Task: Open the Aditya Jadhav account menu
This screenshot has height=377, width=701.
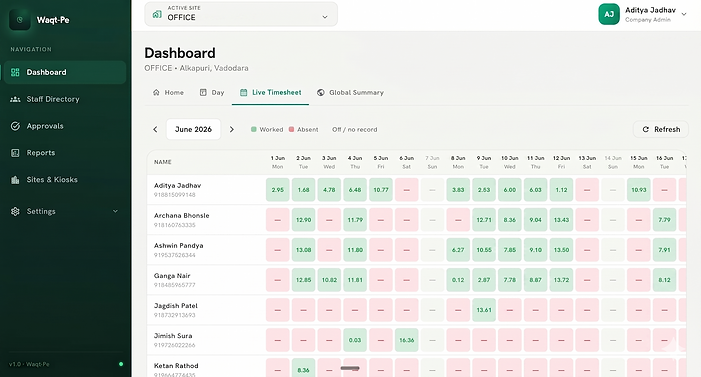Action: (642, 14)
